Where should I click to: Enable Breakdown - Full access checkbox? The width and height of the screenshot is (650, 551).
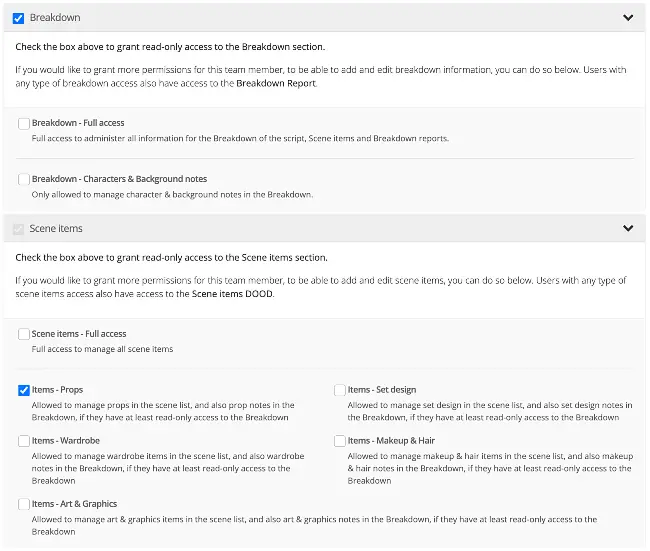(x=24, y=123)
